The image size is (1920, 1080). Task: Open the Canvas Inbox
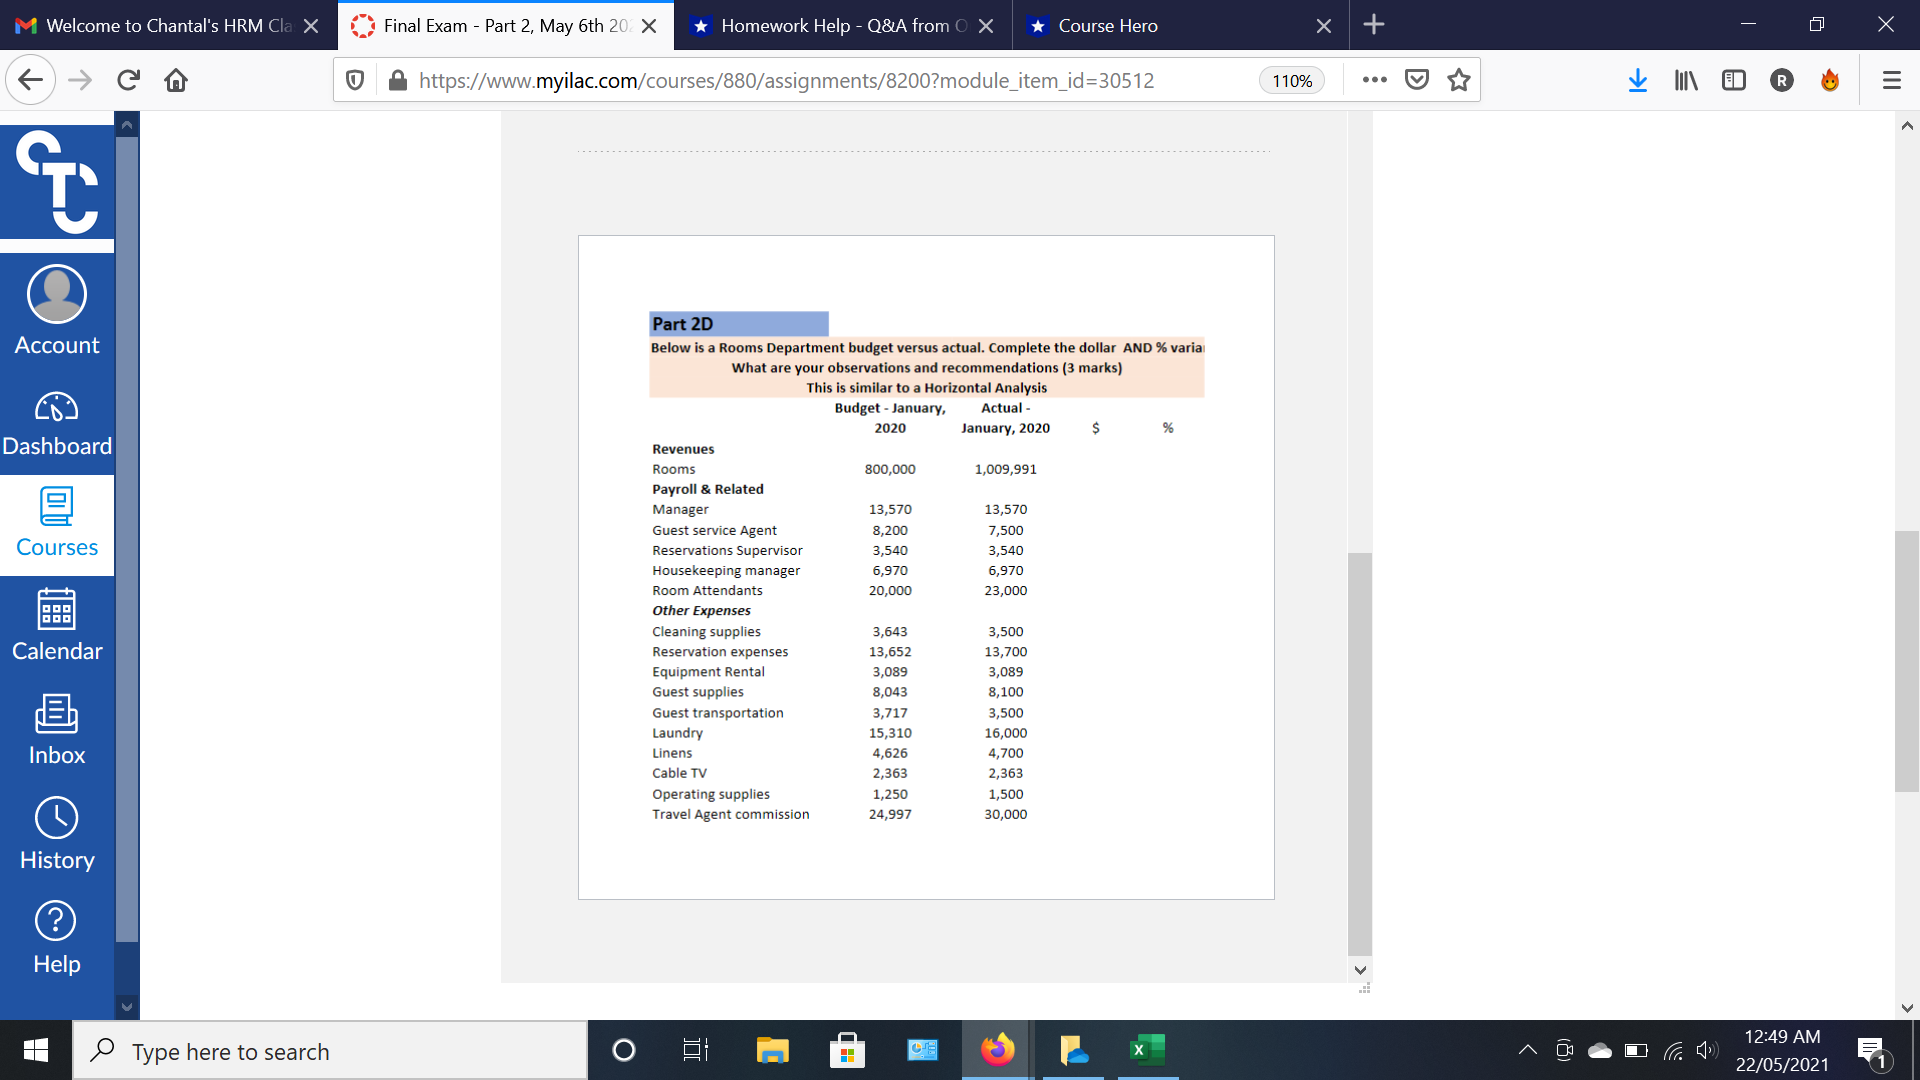click(57, 730)
